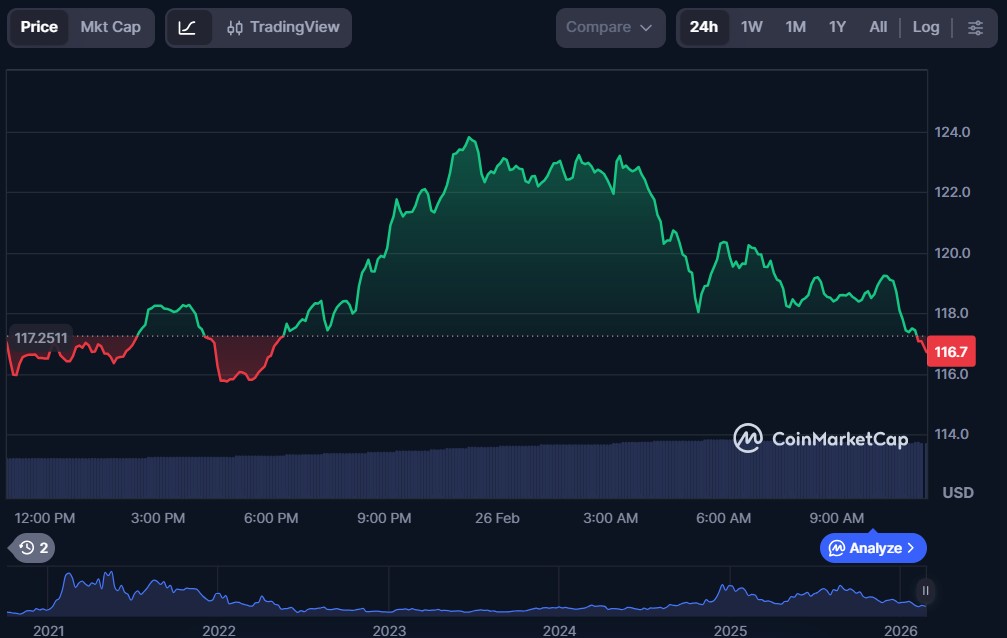Open chart settings sliders icon

tap(975, 27)
